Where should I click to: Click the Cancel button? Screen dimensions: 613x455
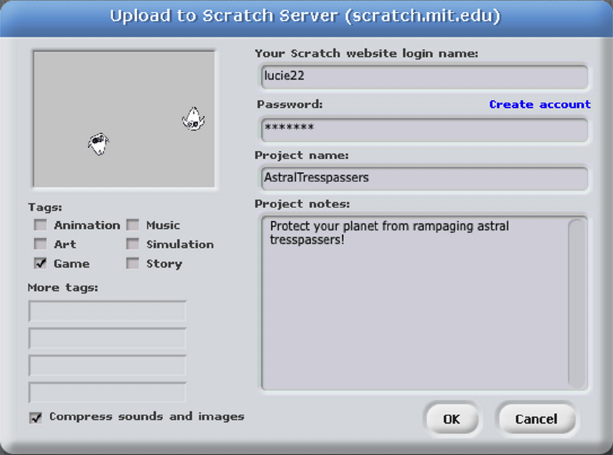tap(536, 419)
